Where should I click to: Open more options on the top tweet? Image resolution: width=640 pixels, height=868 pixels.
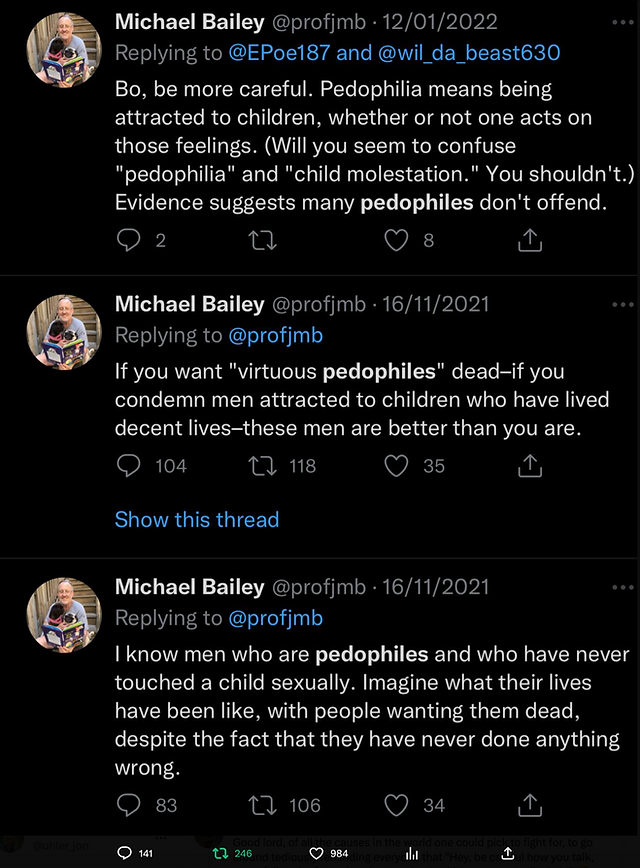coord(621,20)
